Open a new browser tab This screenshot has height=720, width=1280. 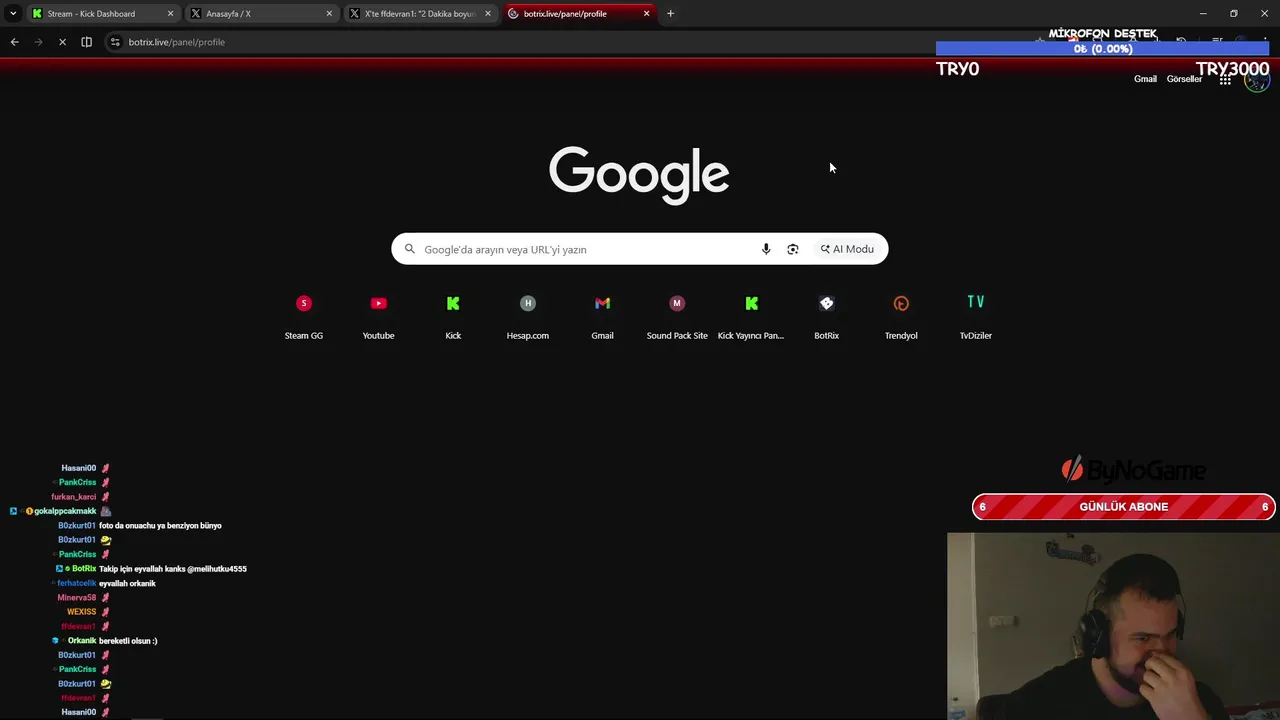tap(670, 14)
